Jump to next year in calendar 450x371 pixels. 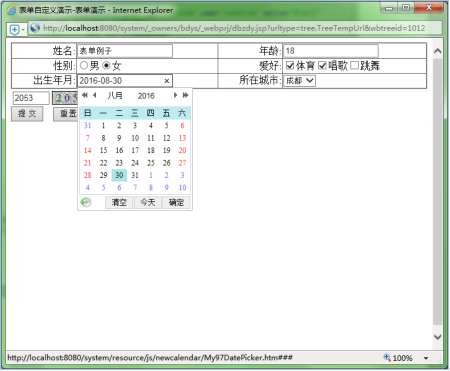185,95
